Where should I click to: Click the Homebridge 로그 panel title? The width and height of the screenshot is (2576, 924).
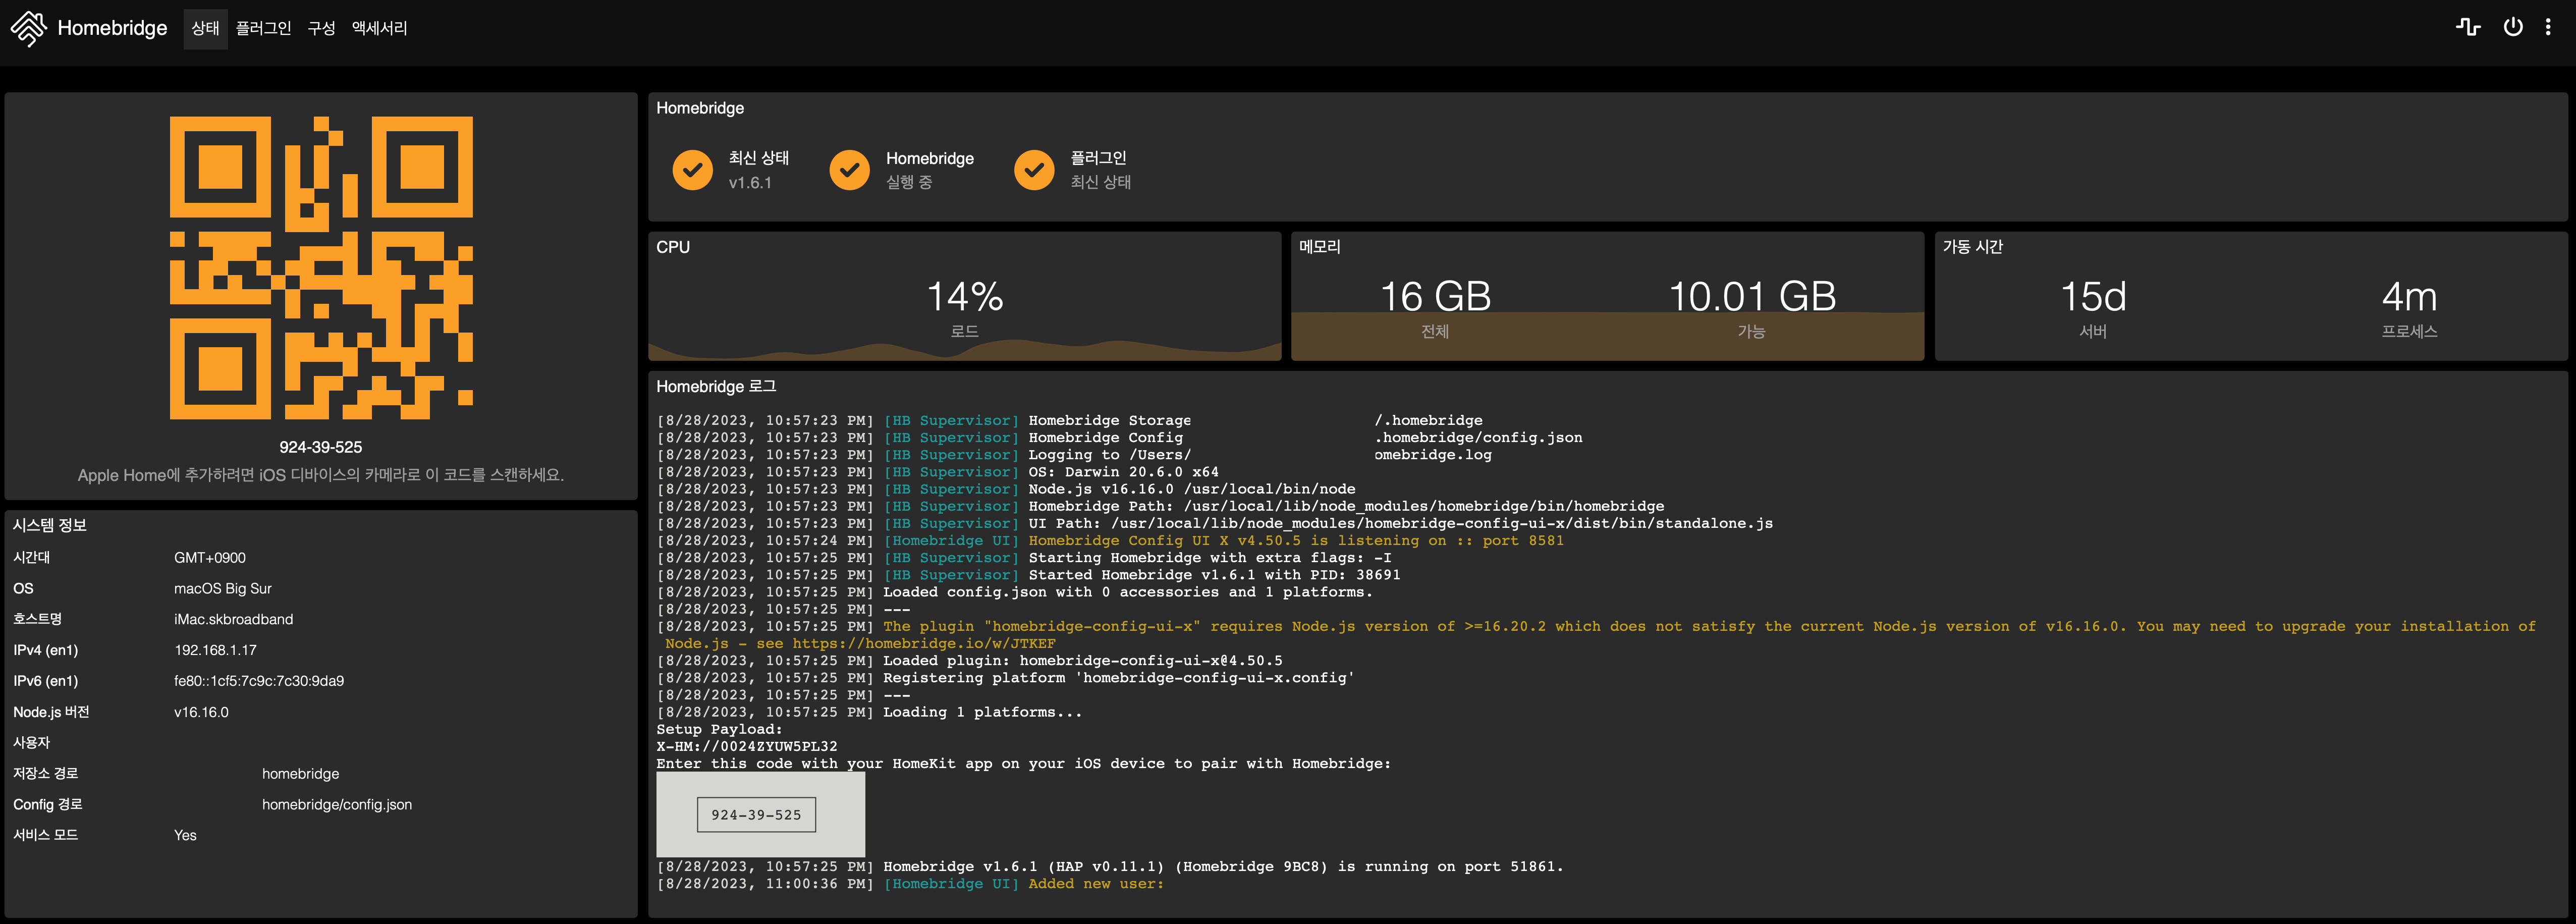[x=716, y=386]
